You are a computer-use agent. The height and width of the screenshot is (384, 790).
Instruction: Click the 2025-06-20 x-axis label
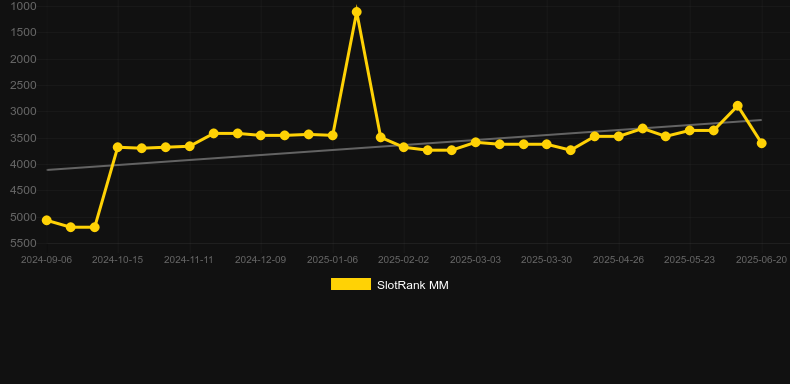point(761,260)
